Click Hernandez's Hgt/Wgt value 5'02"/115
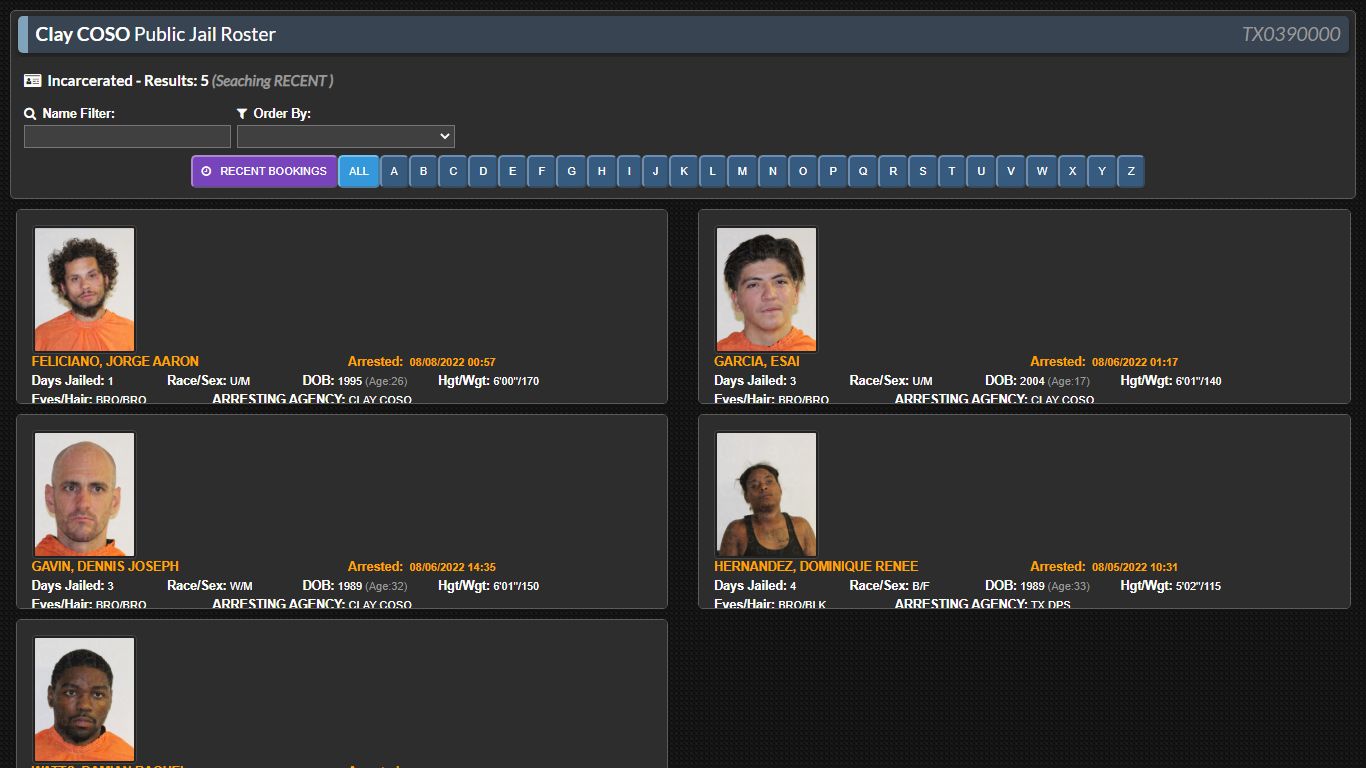Screen dimensions: 1366x768 (x=1198, y=586)
